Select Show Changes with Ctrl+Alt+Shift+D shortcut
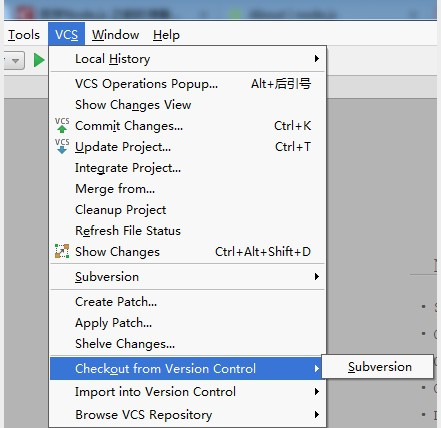The width and height of the screenshot is (441, 428). 188,252
